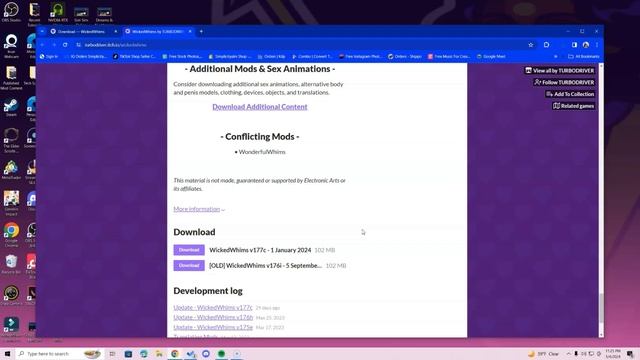The image size is (640, 360).
Task: Click the site information icon in address bar
Action: tap(78, 45)
